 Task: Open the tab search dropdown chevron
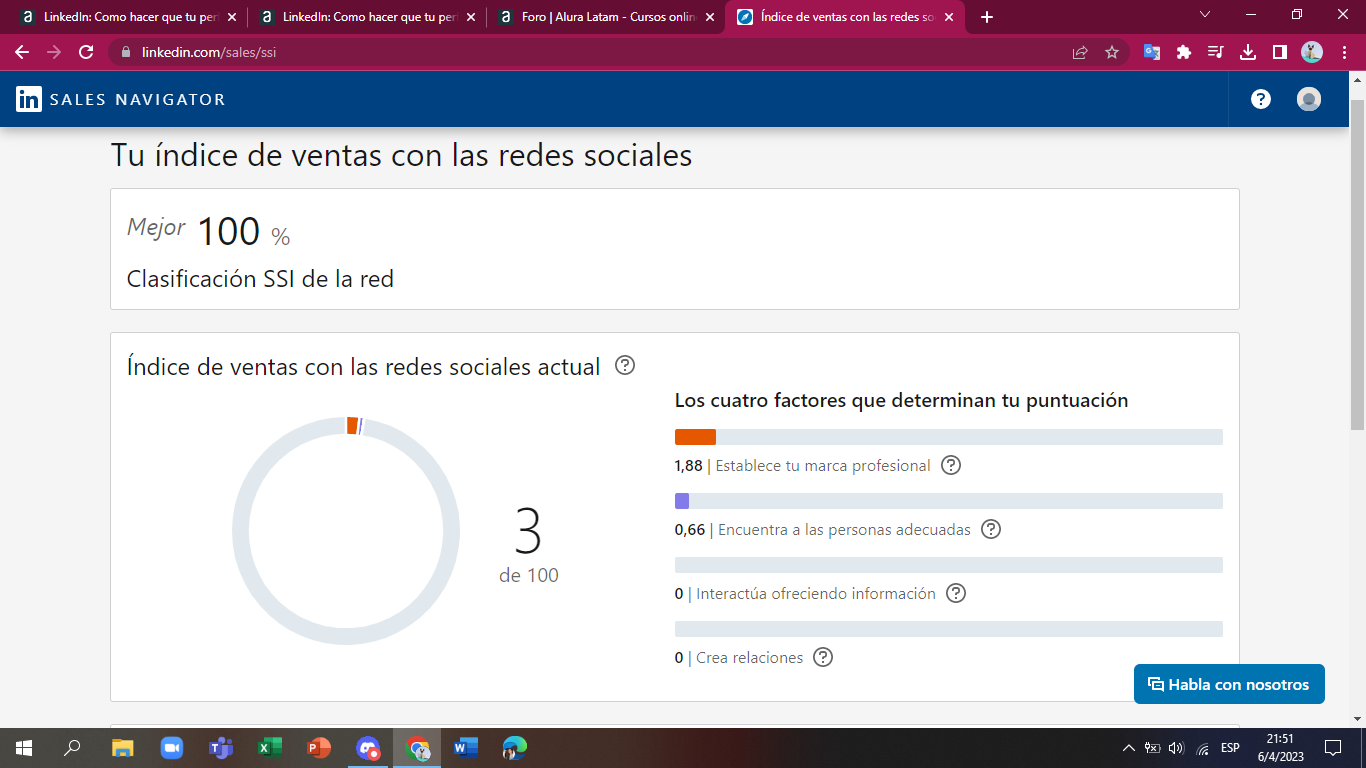[x=1205, y=15]
